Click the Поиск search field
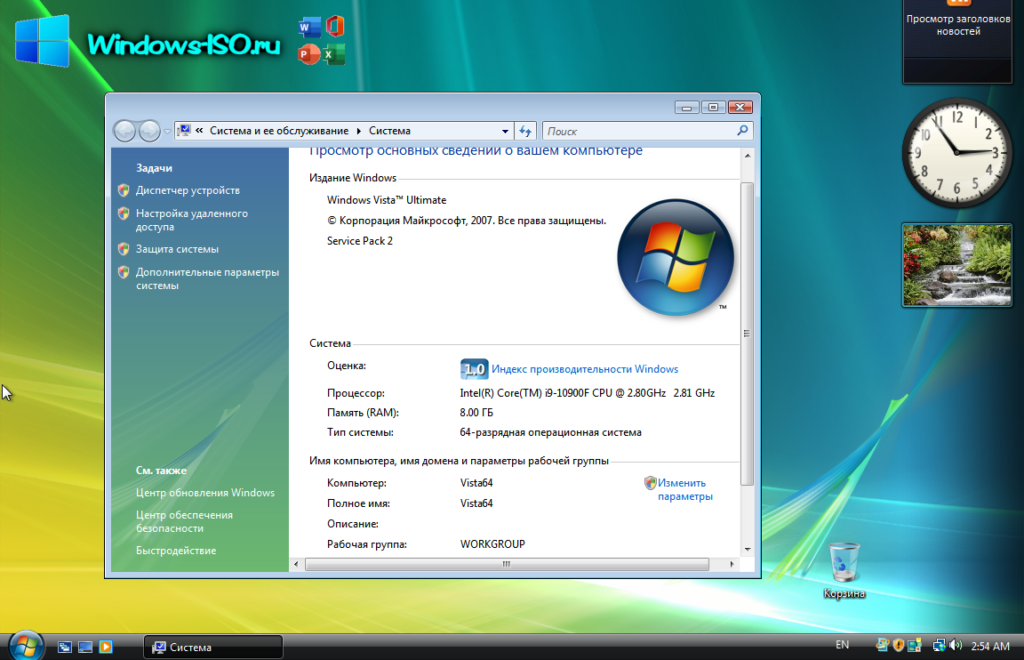Viewport: 1024px width, 660px height. 640,131
